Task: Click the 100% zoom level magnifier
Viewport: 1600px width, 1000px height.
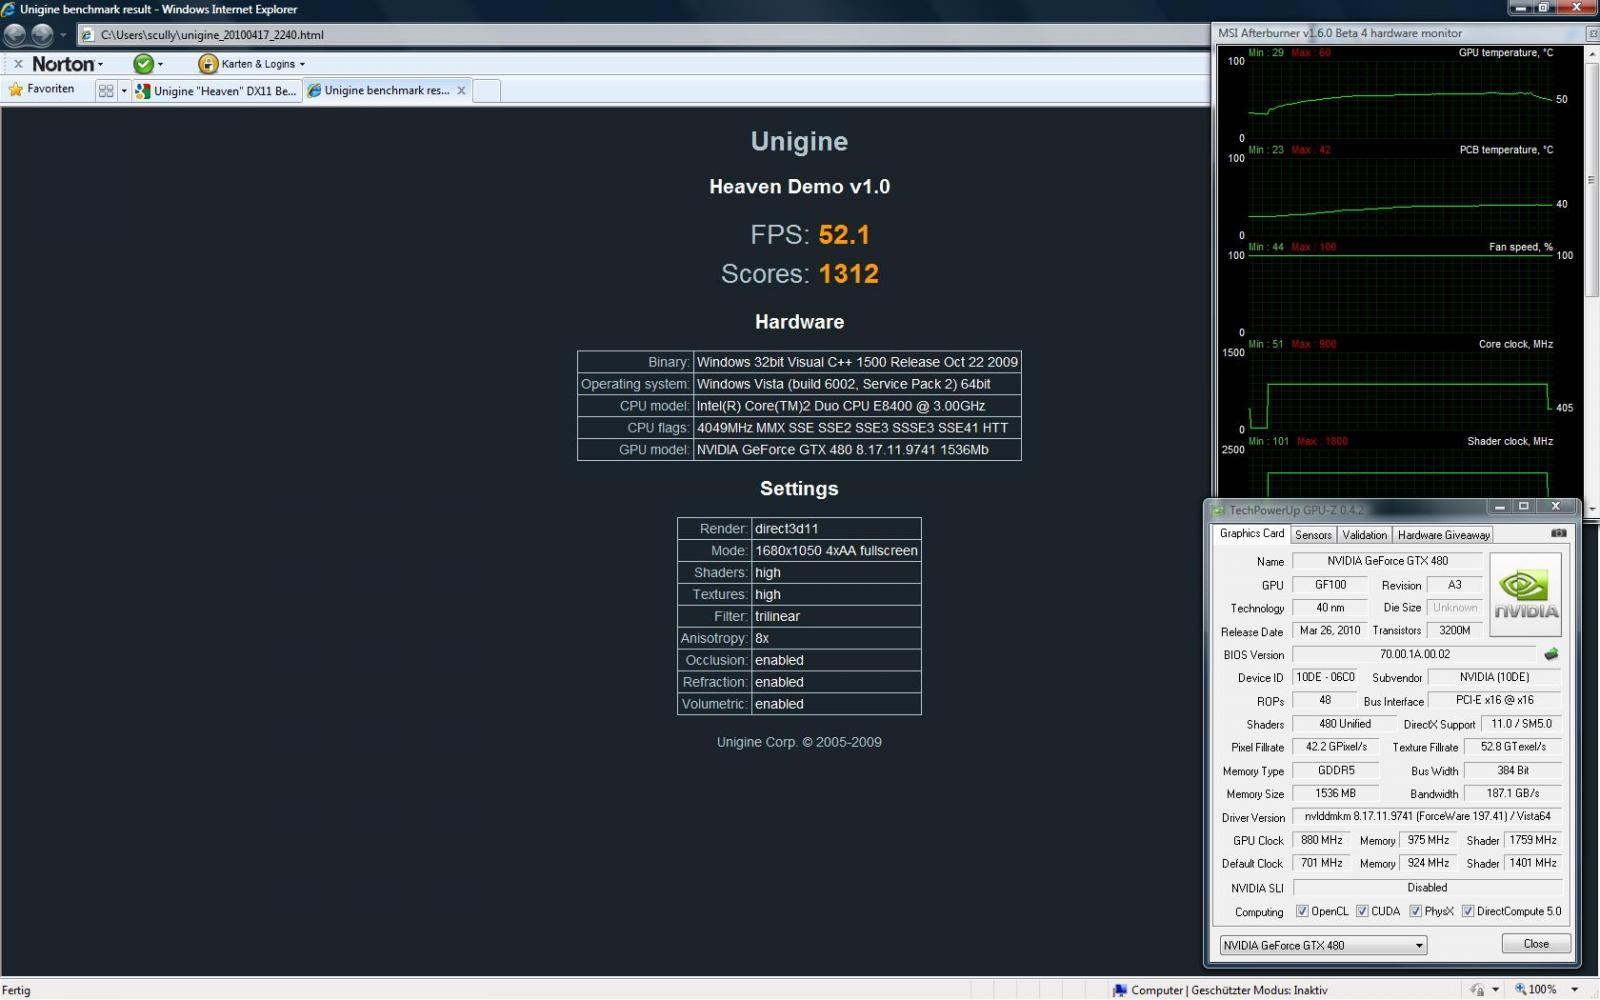Action: coord(1521,990)
